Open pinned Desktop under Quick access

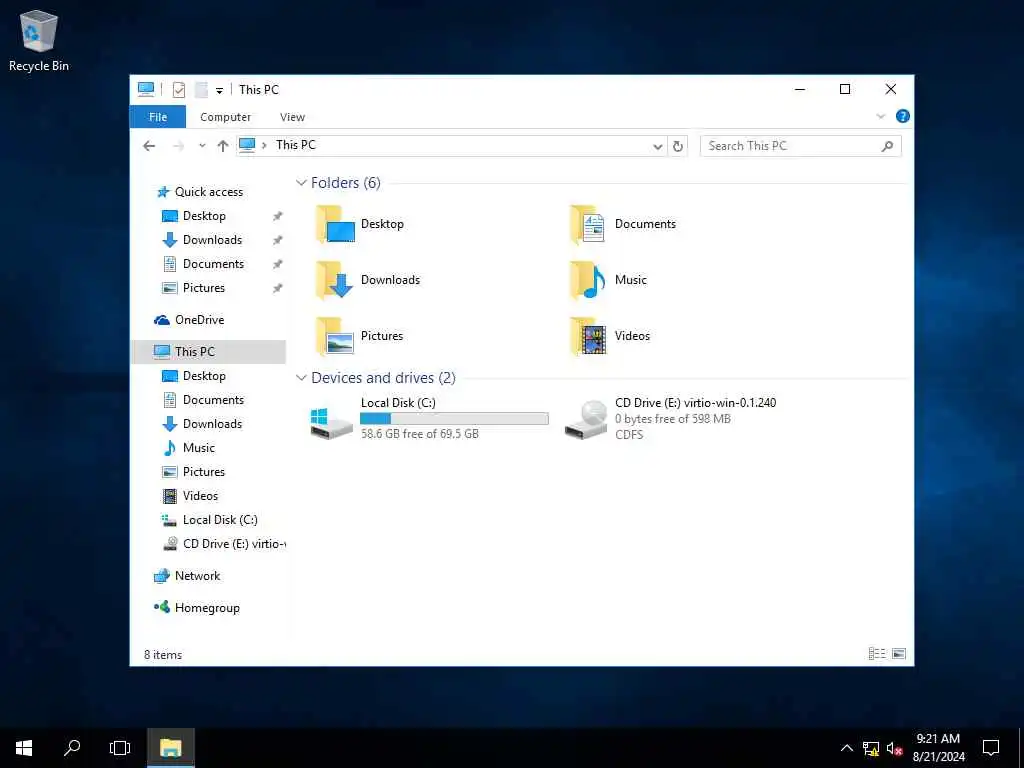pyautogui.click(x=204, y=216)
